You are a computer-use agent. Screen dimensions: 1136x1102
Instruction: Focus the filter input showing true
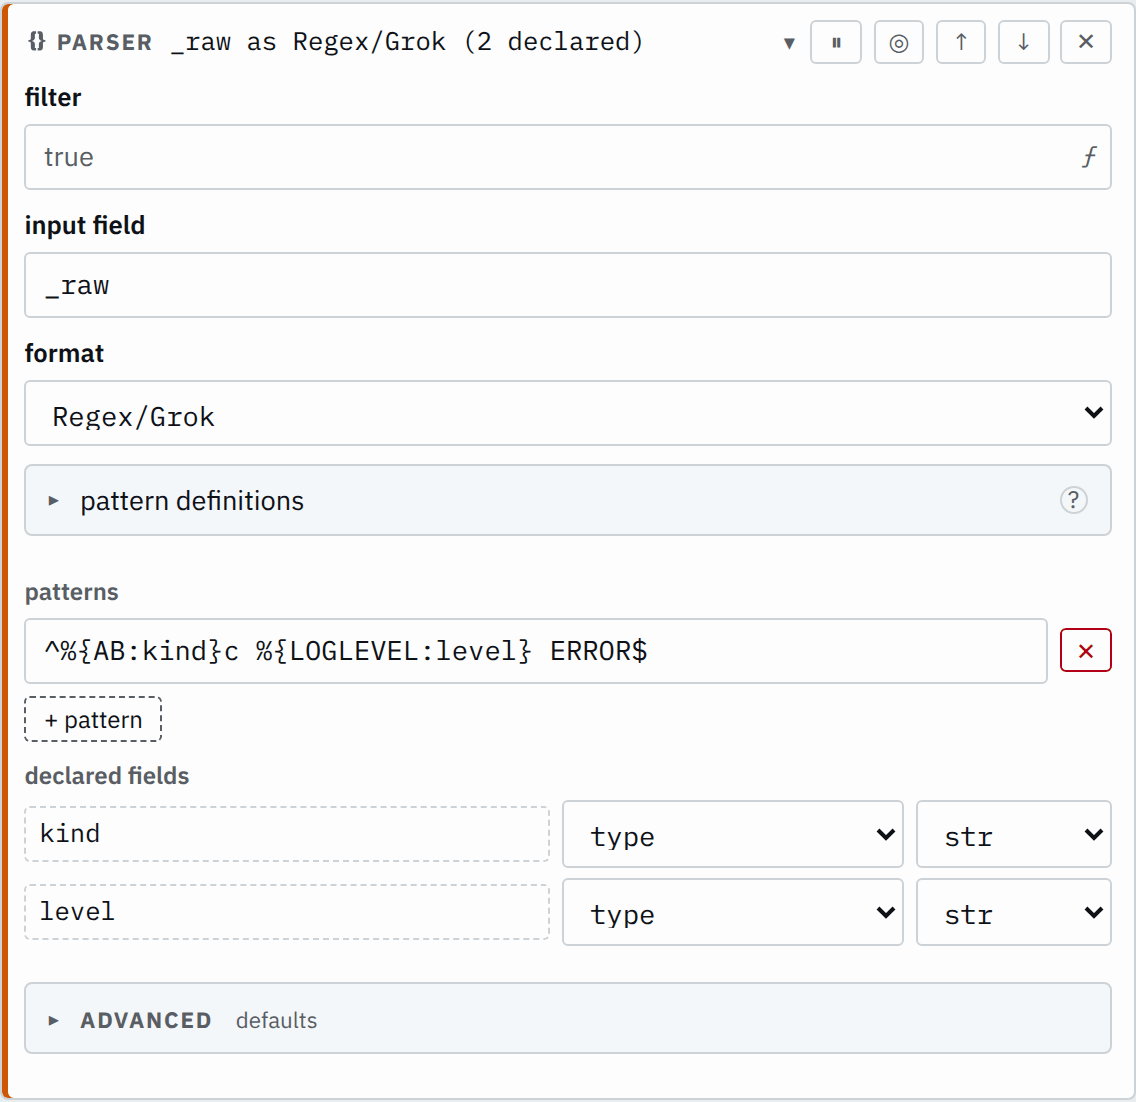pos(567,157)
